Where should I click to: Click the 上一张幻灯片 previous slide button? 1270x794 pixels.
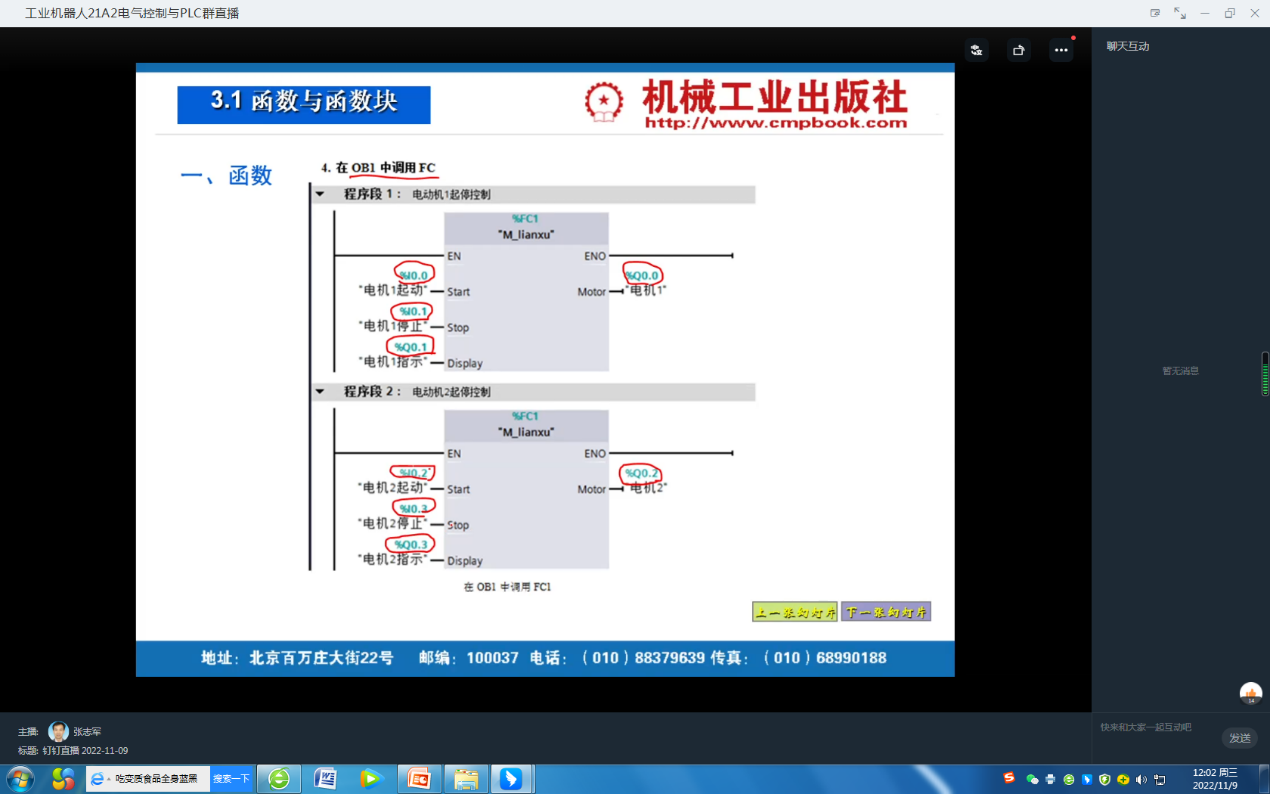click(x=794, y=612)
